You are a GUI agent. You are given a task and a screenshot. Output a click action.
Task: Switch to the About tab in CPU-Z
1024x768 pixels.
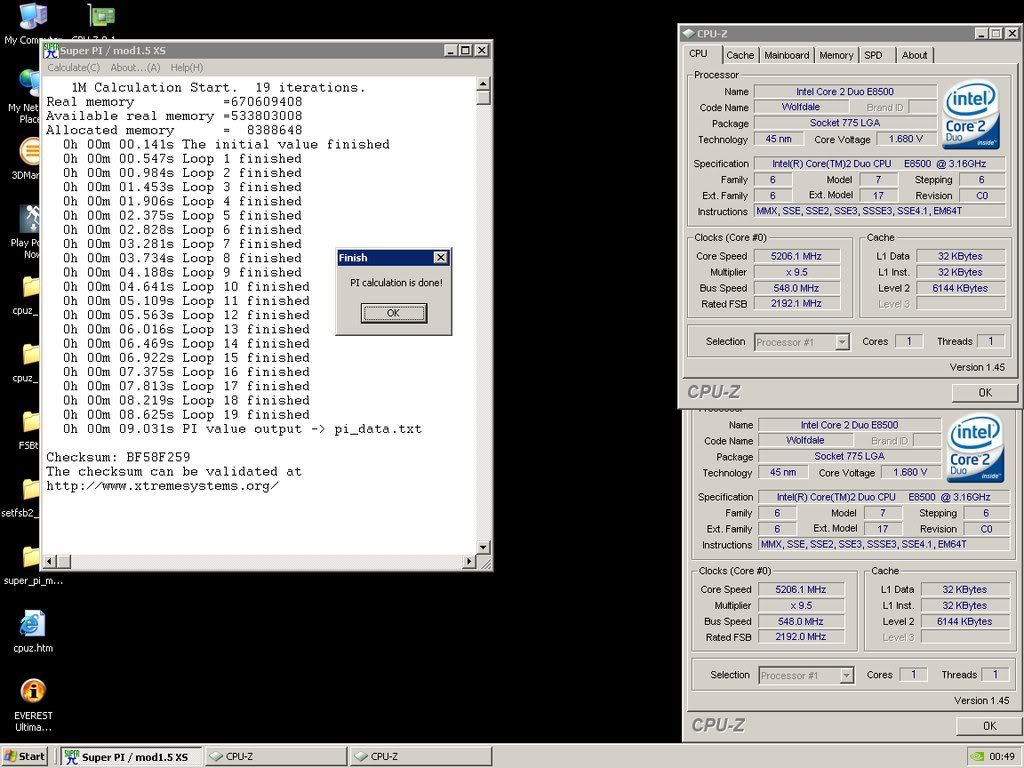tap(914, 56)
